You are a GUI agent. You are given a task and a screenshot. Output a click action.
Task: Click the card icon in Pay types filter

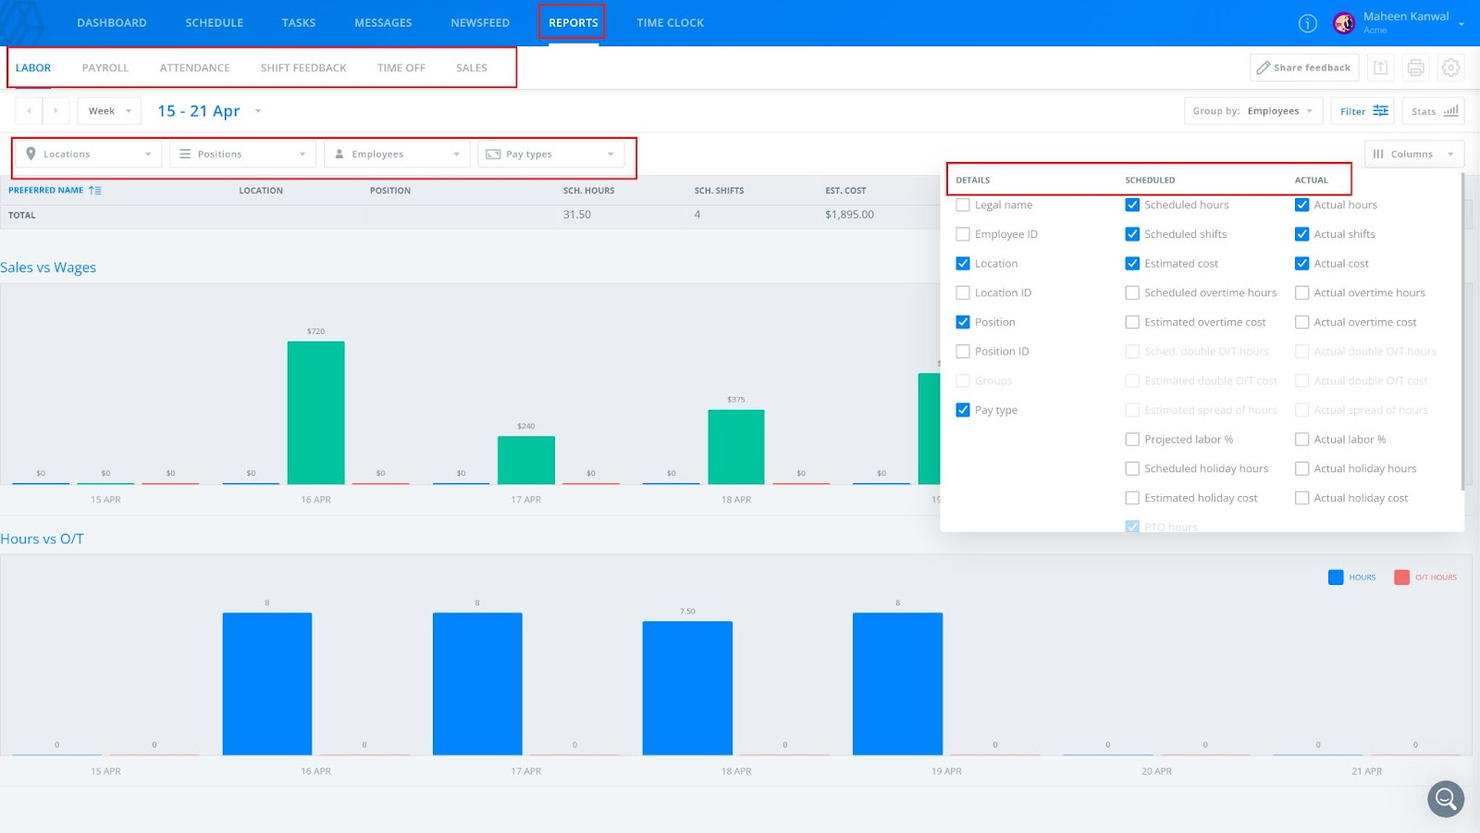coord(493,154)
